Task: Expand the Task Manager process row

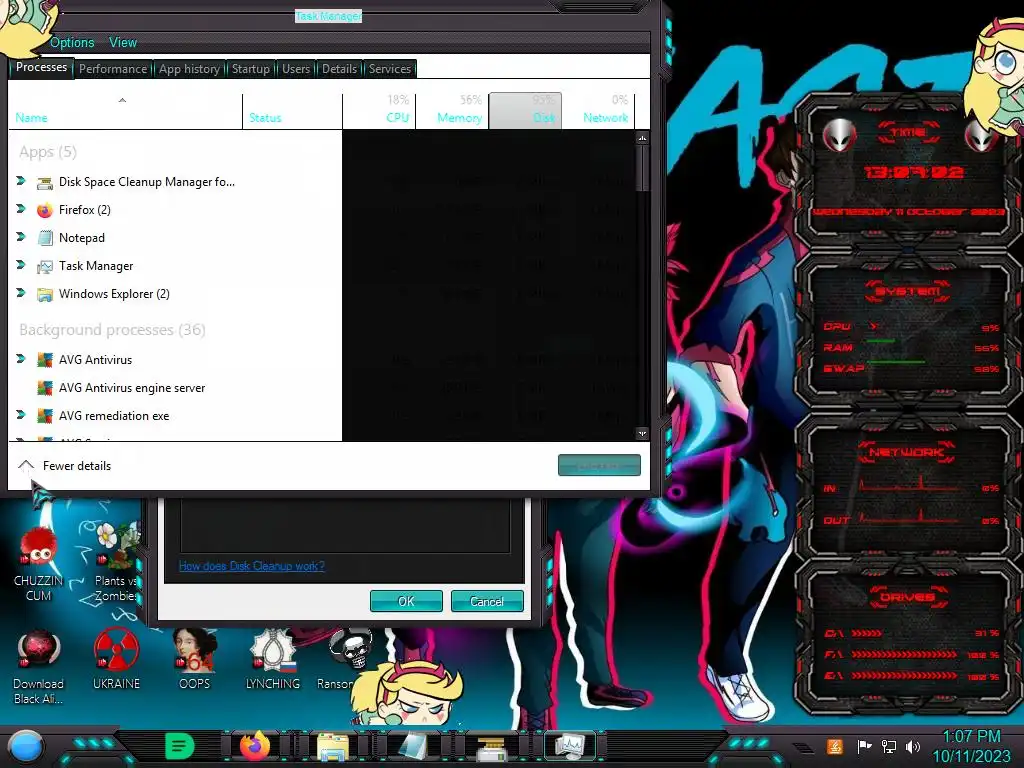Action: click(21, 265)
